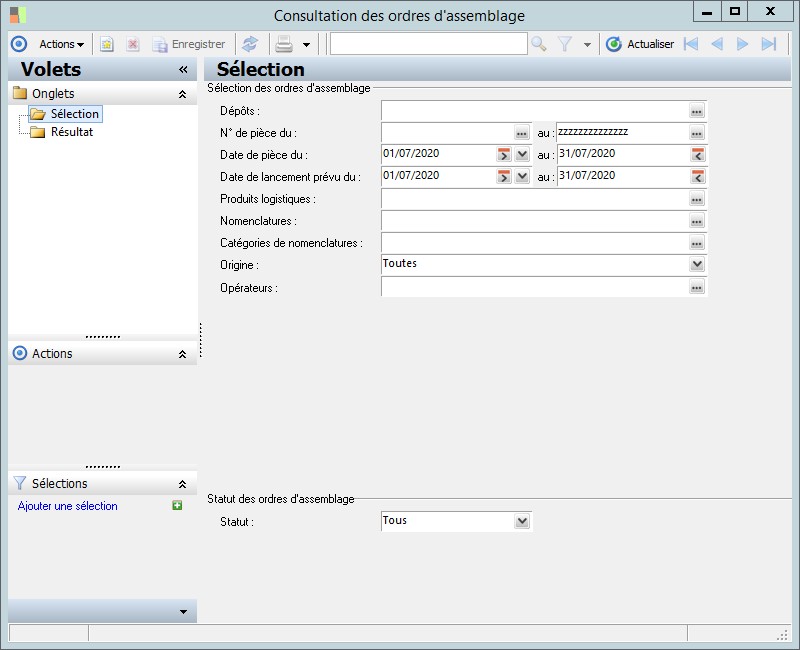Click the green add selection icon
800x650 pixels.
tap(177, 506)
